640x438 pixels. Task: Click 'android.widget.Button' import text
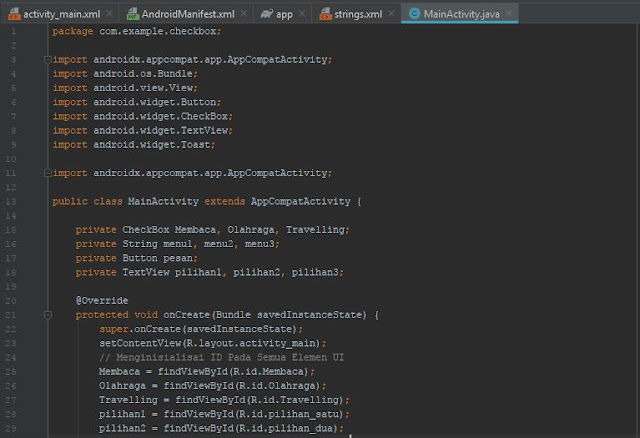(155, 102)
